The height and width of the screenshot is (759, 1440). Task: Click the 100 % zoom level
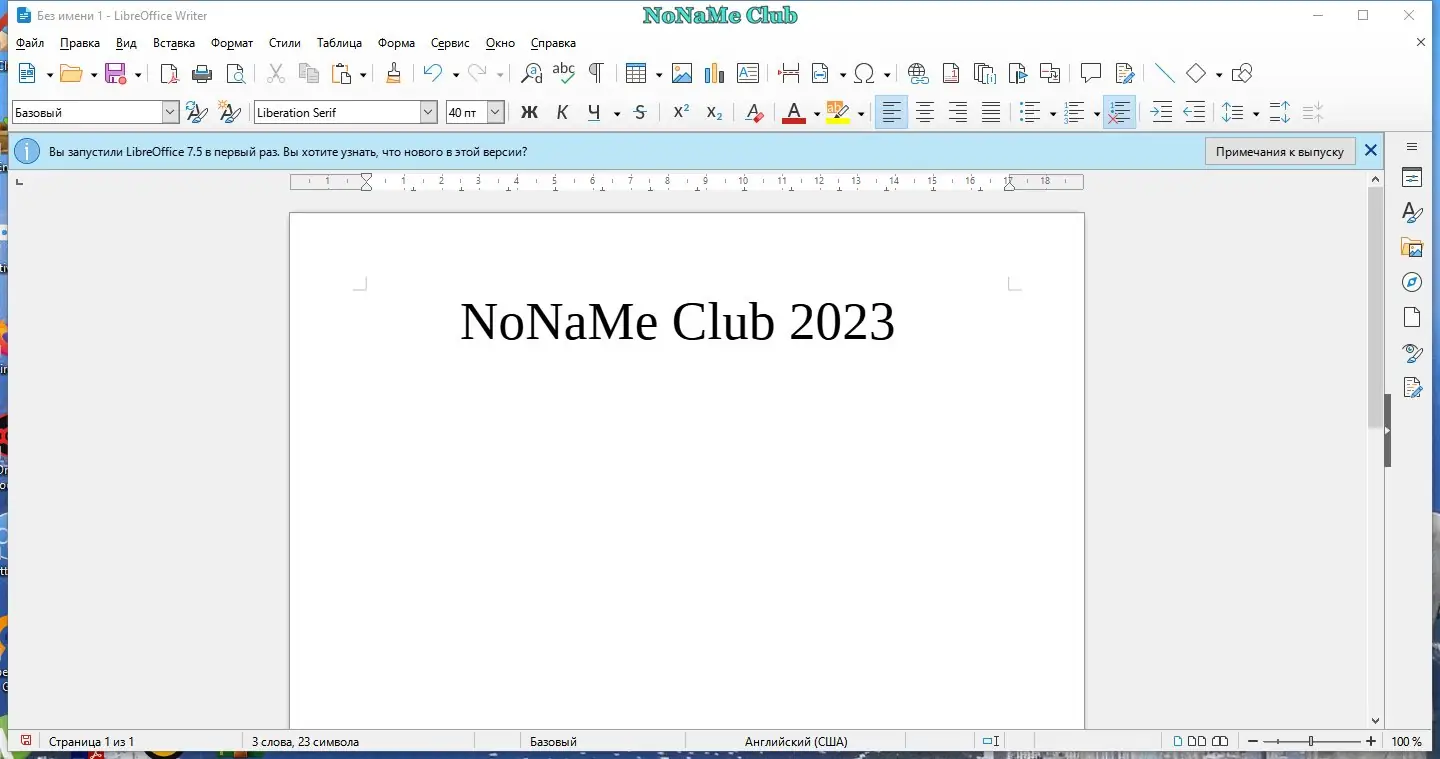(x=1406, y=742)
